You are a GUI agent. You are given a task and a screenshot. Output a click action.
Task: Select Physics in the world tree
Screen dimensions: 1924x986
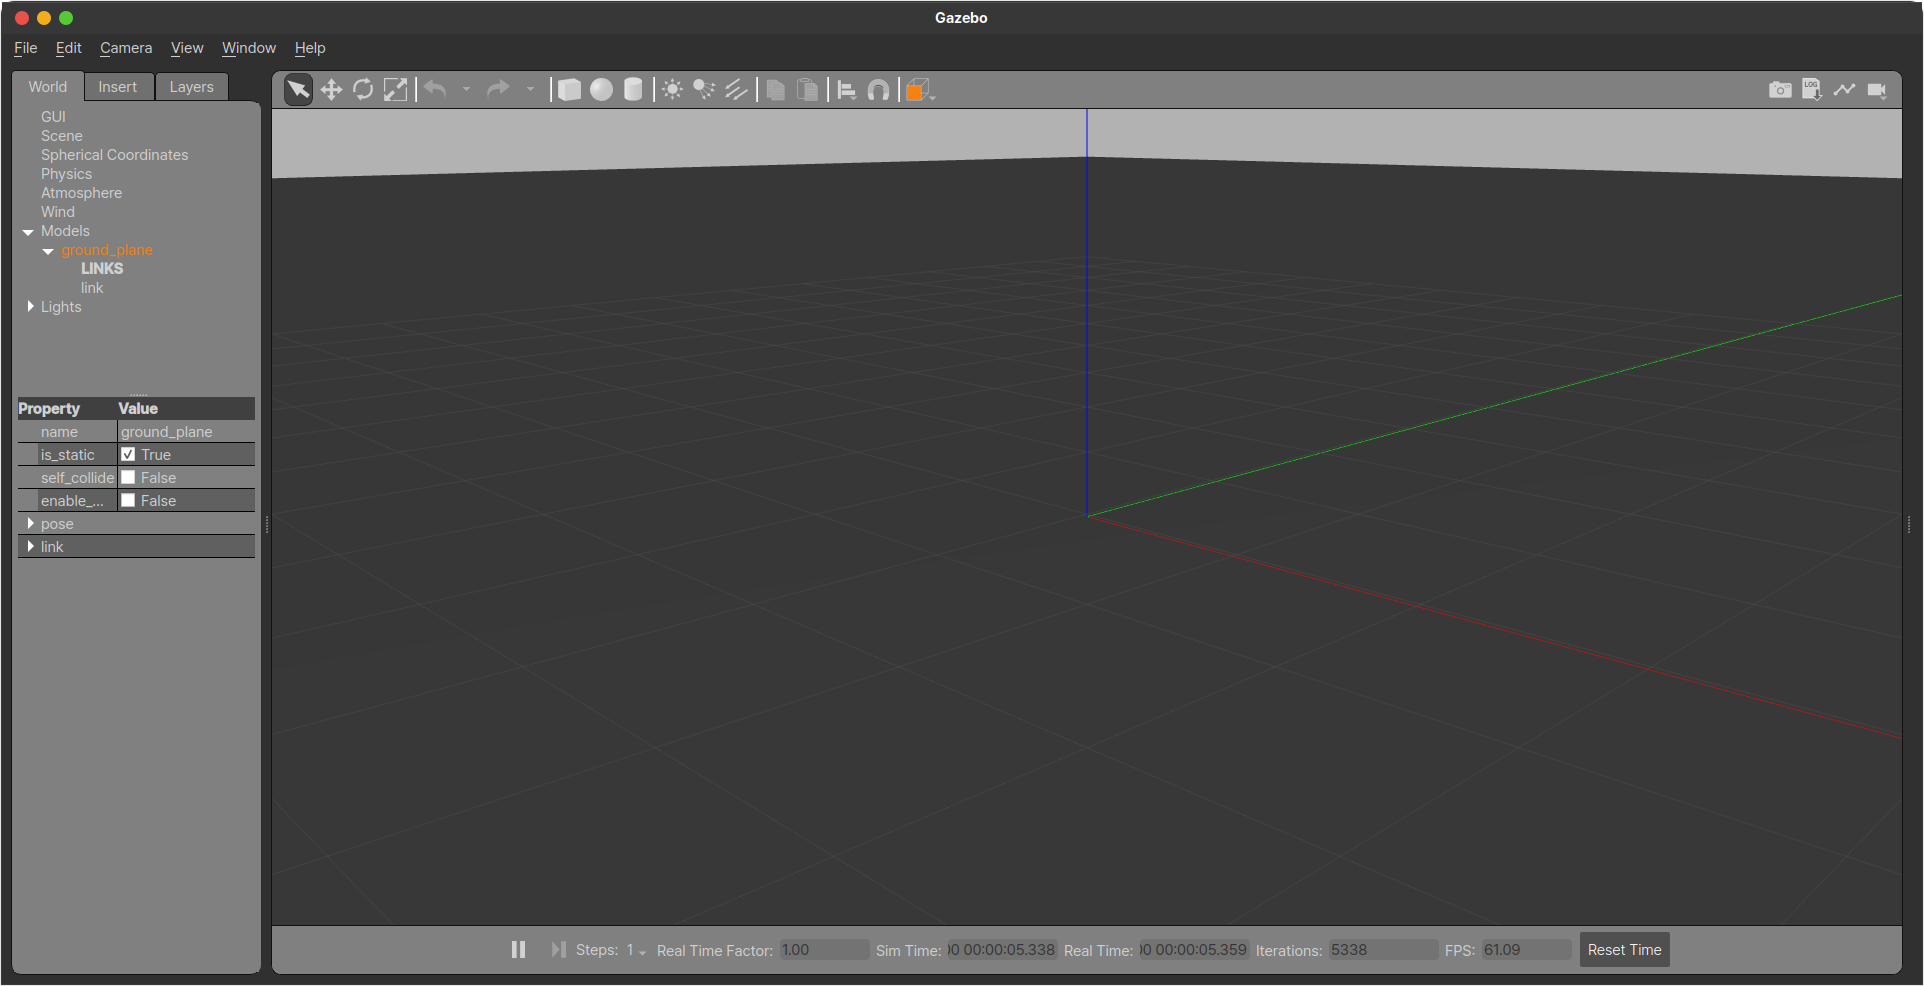[66, 174]
